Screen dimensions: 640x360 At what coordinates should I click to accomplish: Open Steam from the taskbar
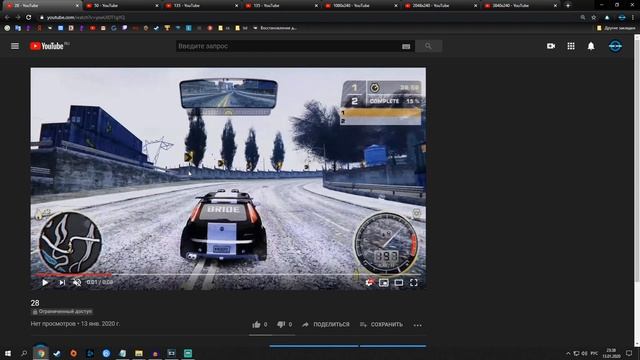57,353
